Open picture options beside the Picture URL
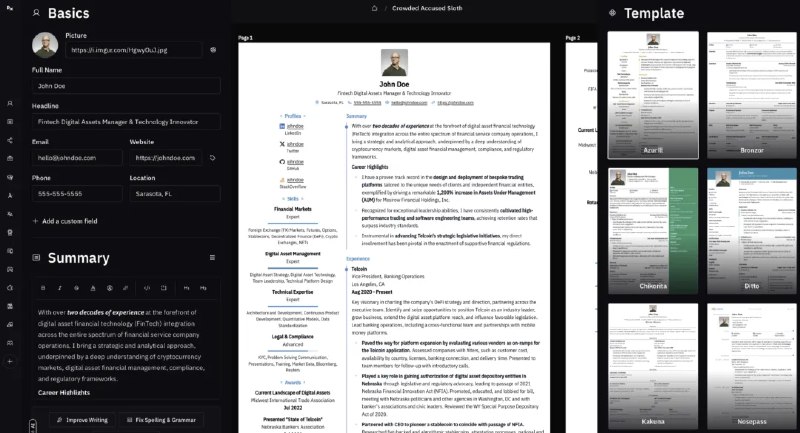This screenshot has width=800, height=433. (x=213, y=50)
